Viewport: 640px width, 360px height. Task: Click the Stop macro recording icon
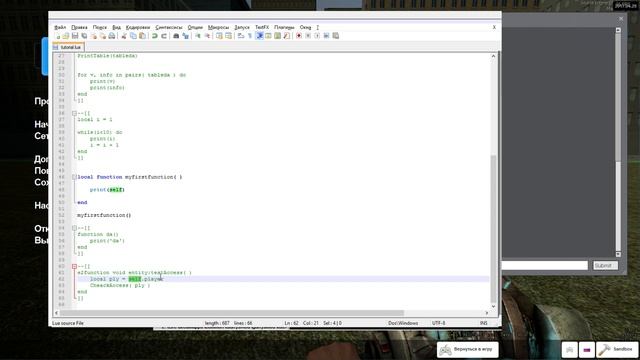(x=308, y=36)
